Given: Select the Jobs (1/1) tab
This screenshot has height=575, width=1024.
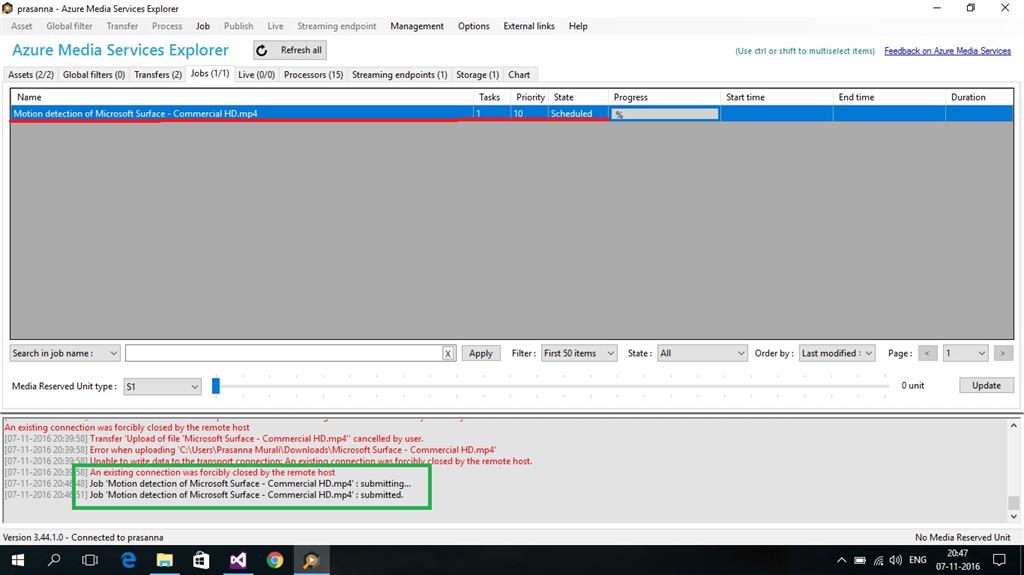Looking at the screenshot, I should pos(210,73).
